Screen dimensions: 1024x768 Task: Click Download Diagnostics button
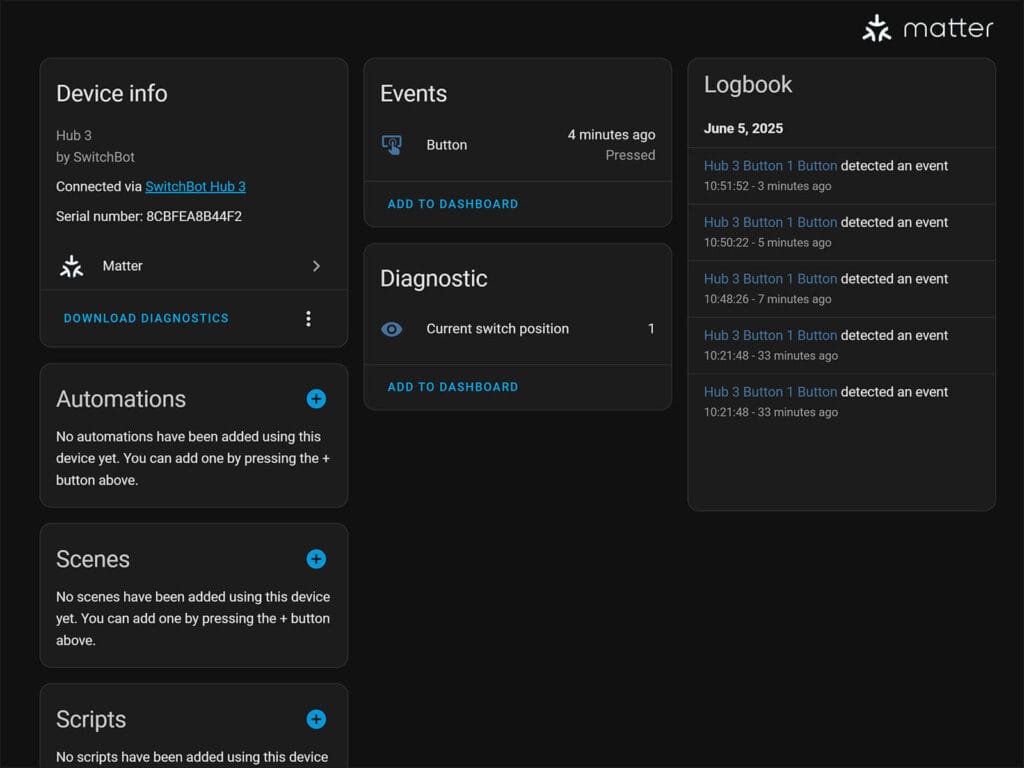click(146, 319)
